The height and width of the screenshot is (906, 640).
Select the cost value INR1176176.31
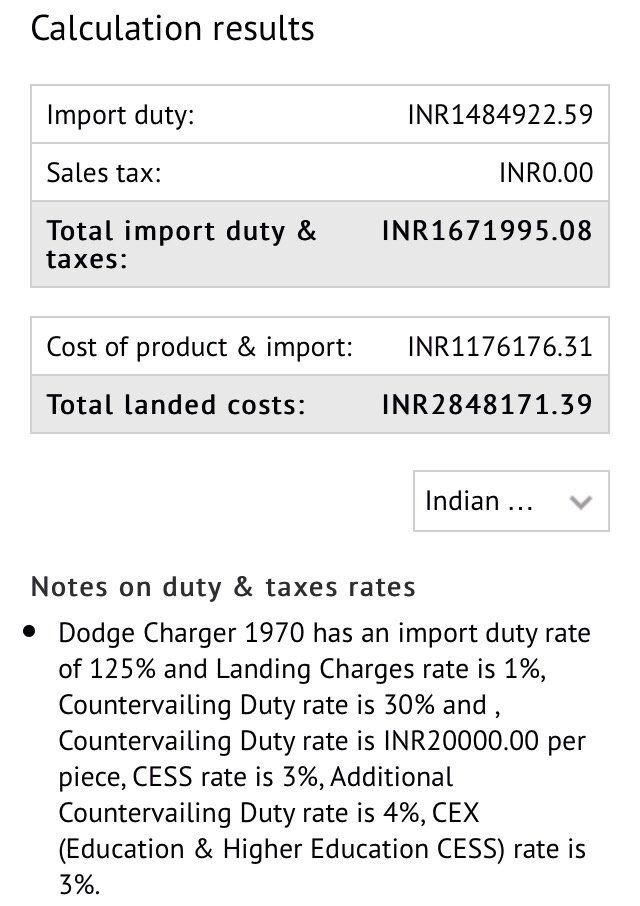pyautogui.click(x=499, y=347)
